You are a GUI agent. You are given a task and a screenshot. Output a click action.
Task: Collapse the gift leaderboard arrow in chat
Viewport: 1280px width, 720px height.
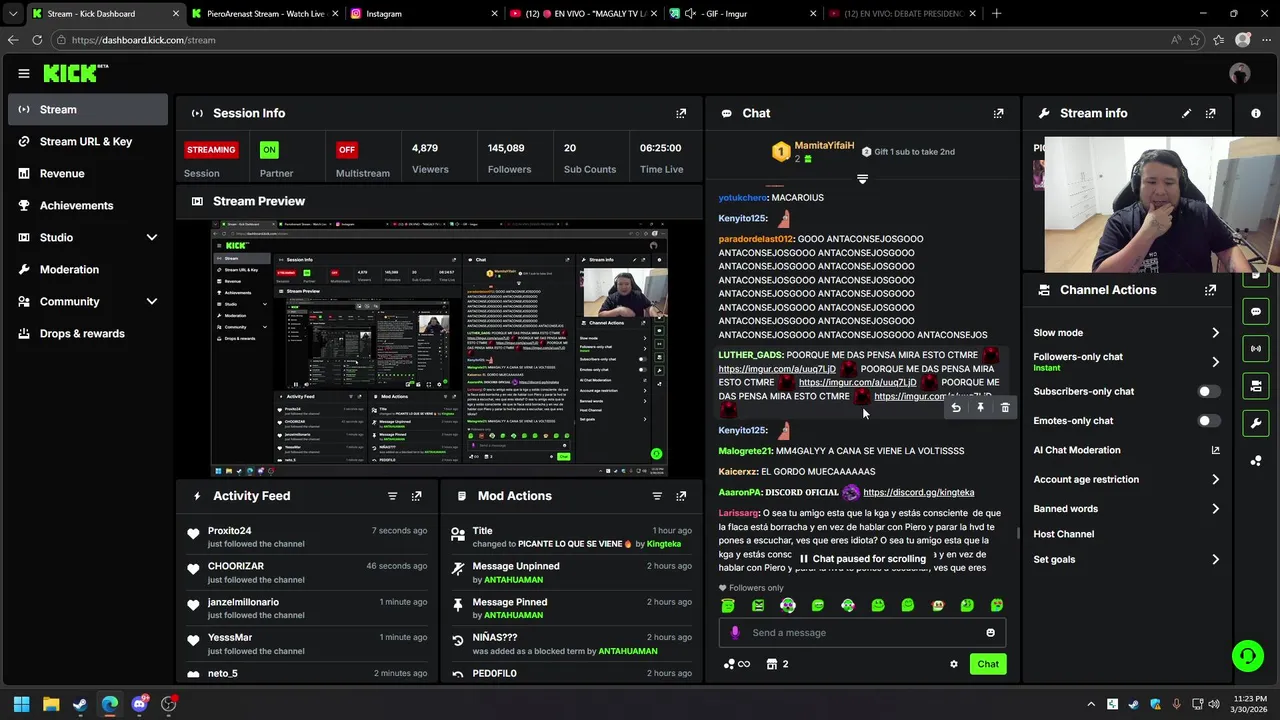862,179
